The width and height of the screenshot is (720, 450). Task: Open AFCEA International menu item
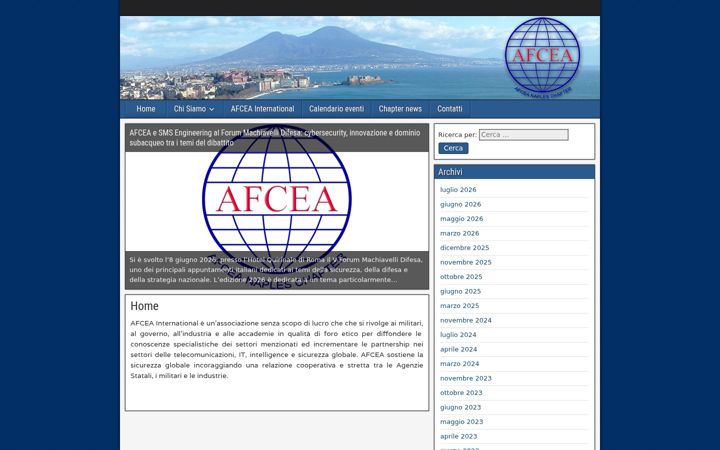(x=262, y=109)
